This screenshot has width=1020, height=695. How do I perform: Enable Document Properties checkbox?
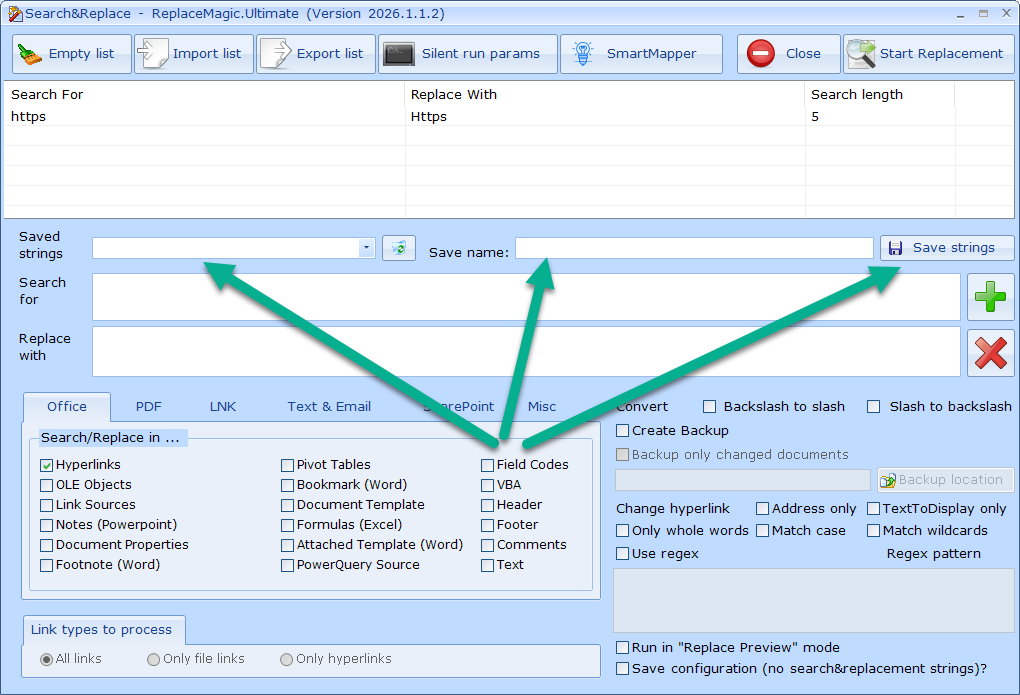pos(46,545)
